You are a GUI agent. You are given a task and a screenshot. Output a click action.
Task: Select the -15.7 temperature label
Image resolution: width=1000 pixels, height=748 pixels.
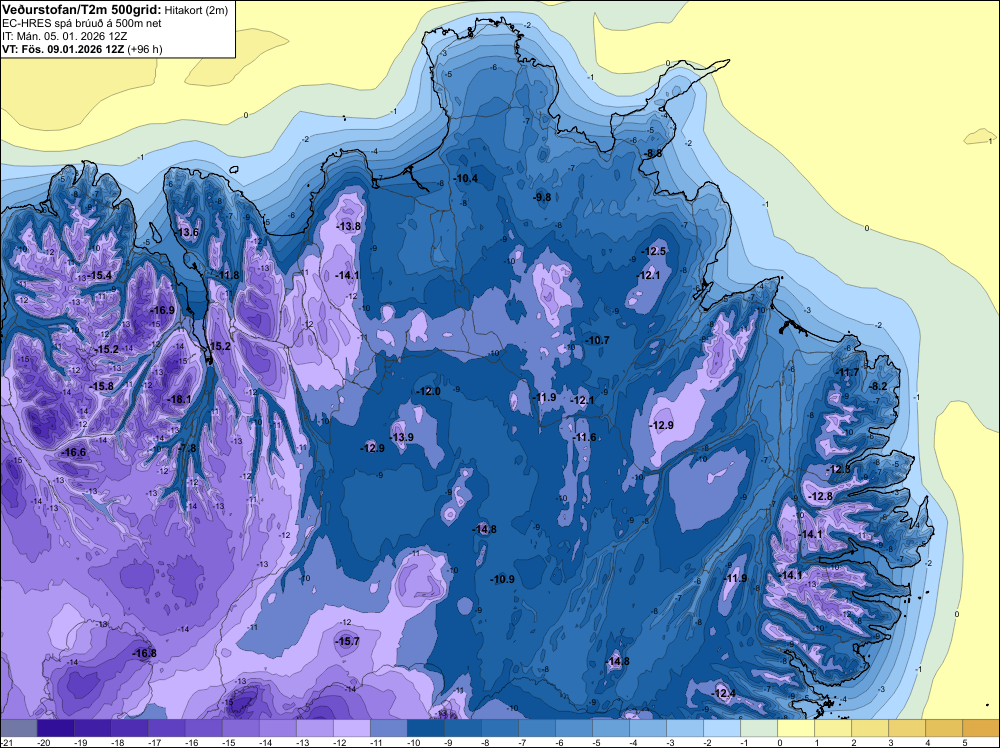coord(347,642)
